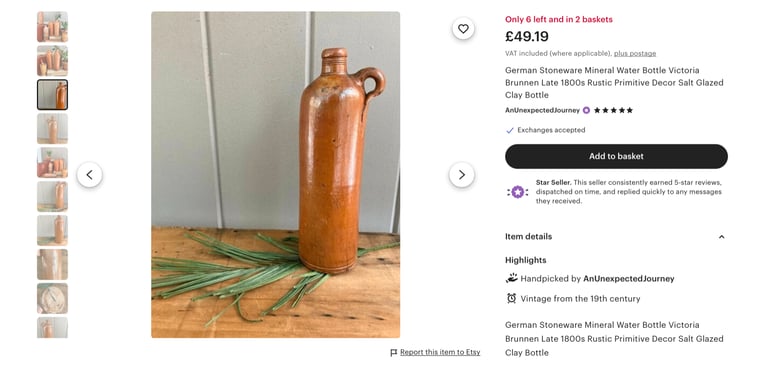Screen dimensions: 768x368
Task: Click the main stoneware bottle photo
Action: [275, 174]
